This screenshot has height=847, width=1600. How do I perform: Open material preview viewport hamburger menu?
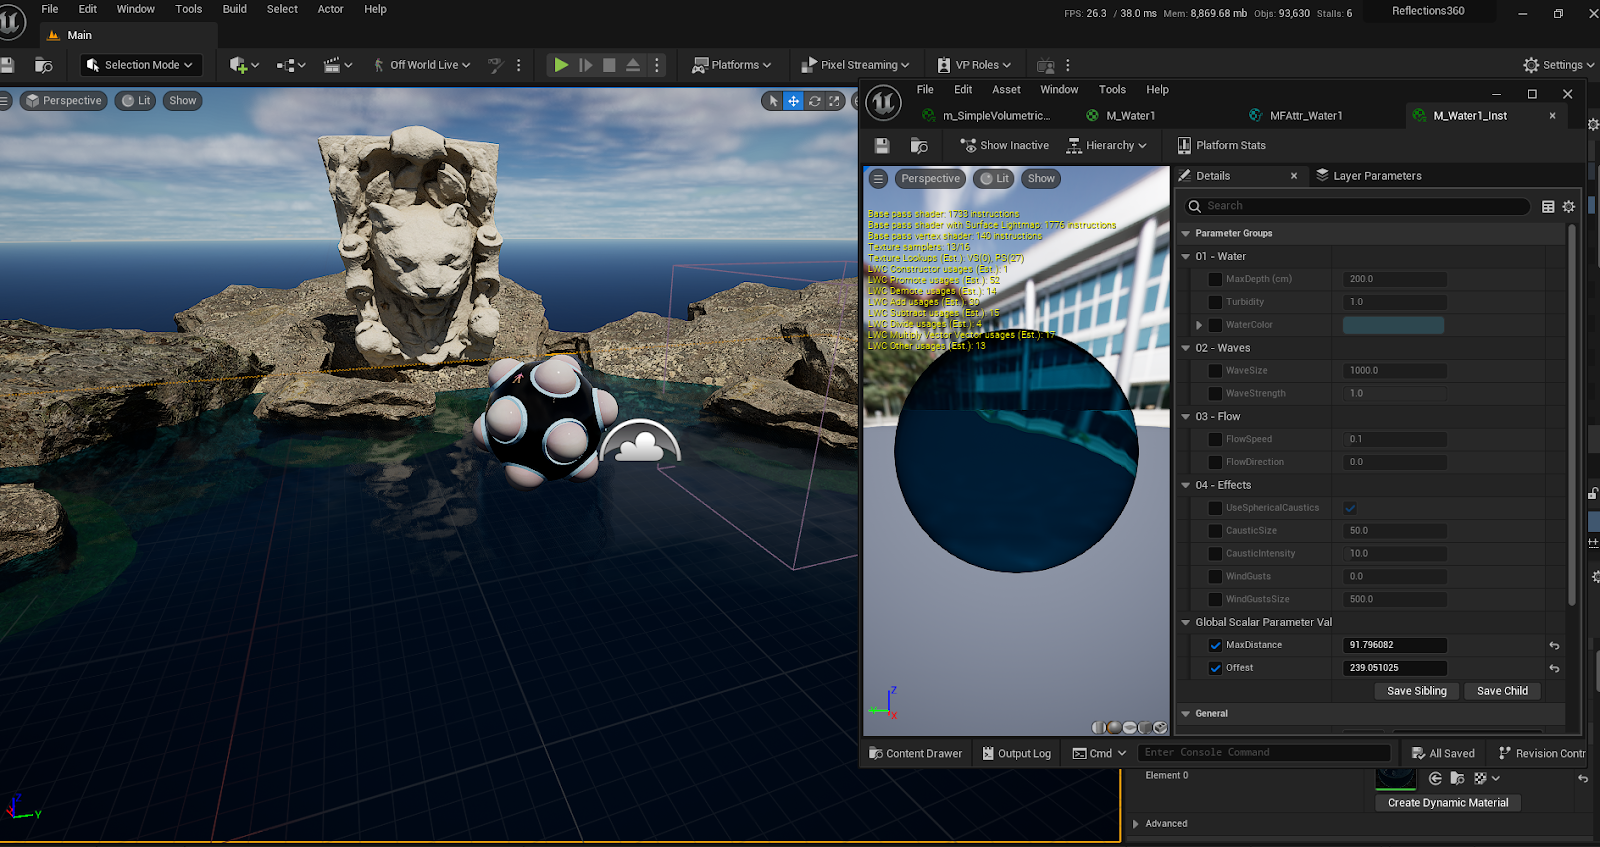point(878,179)
